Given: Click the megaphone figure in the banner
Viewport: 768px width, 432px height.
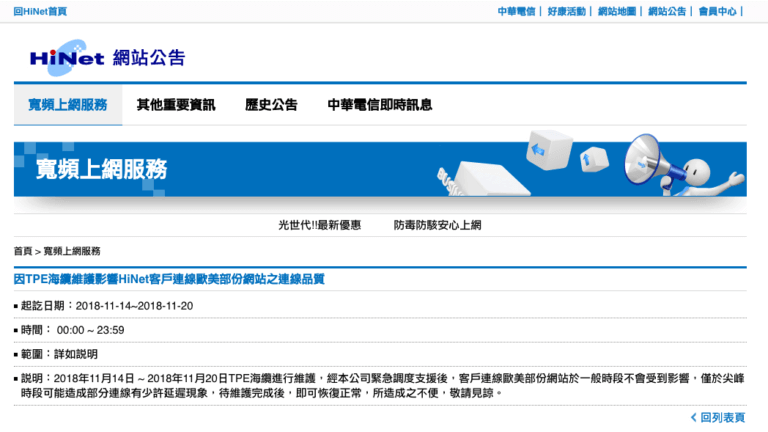Looking at the screenshot, I should [x=683, y=167].
